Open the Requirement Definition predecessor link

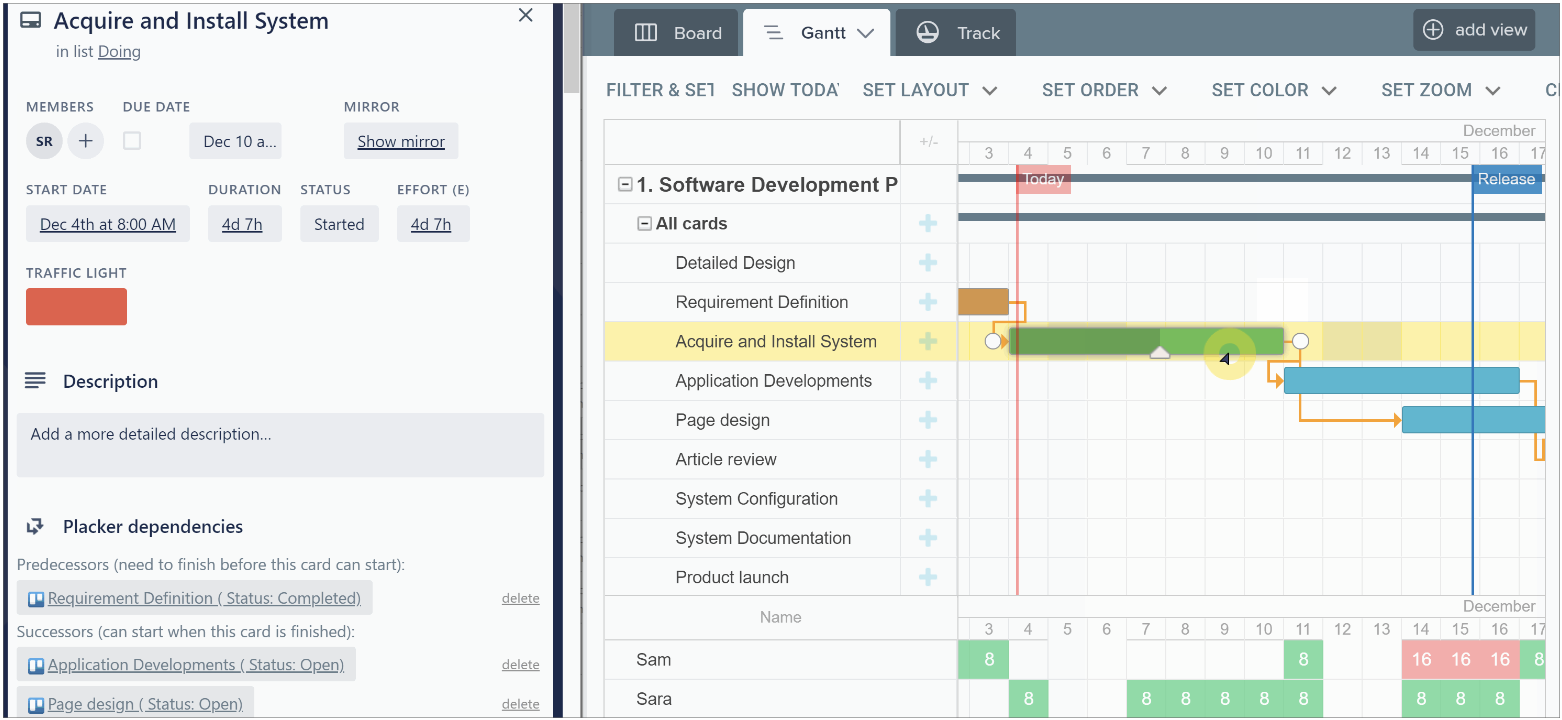point(204,598)
